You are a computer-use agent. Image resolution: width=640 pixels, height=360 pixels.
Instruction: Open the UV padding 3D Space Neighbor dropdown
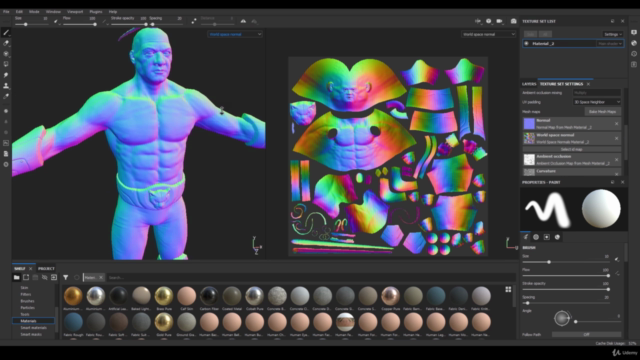[x=597, y=102]
